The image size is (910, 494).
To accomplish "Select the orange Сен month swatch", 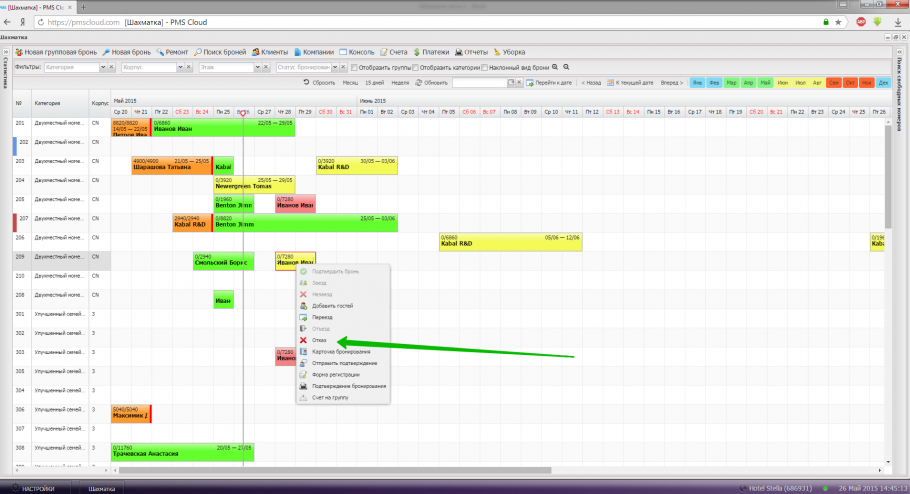I will (x=832, y=83).
